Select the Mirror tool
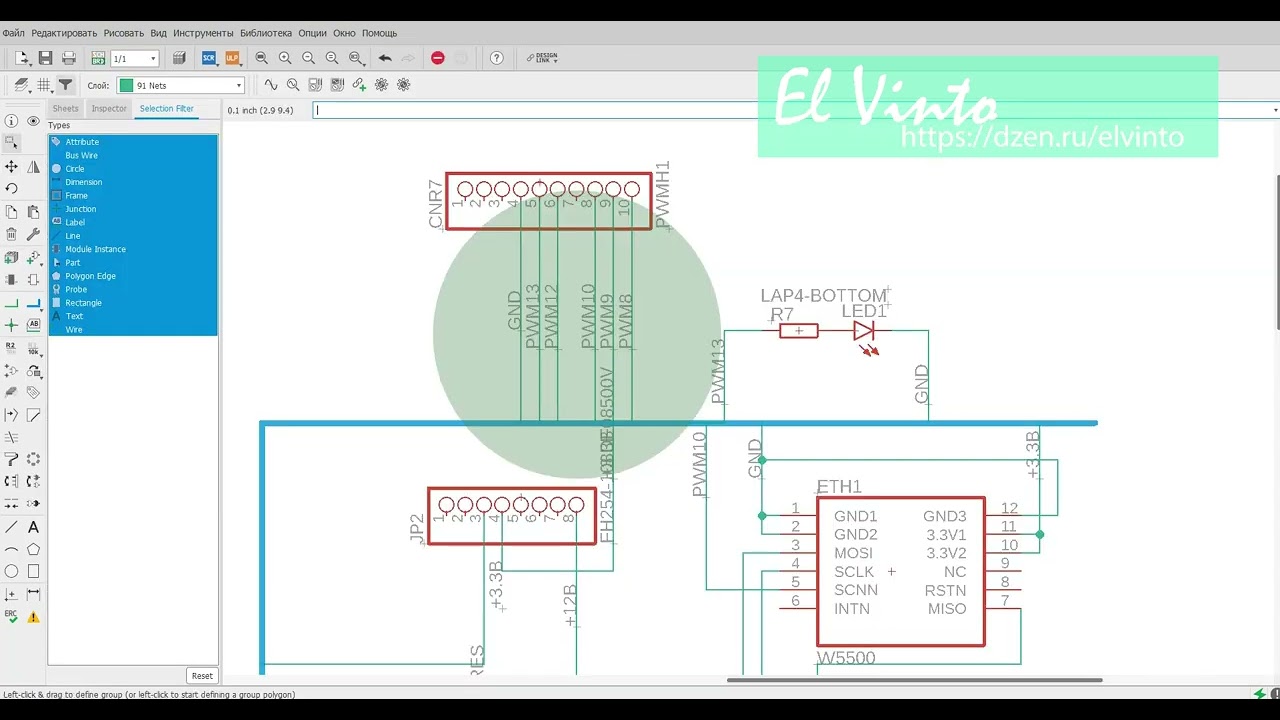Screen dimensions: 1280x720 33,167
